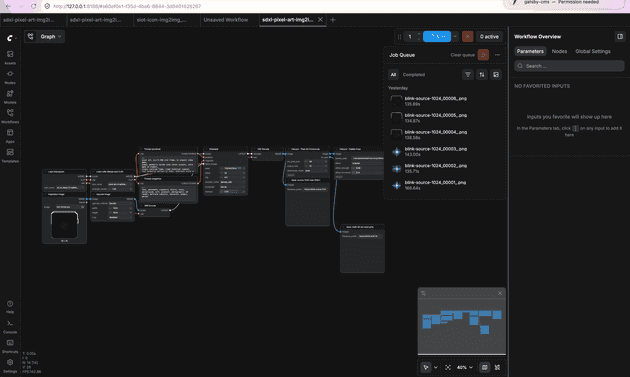Click the inspiration image thumbnail in node

[64, 225]
